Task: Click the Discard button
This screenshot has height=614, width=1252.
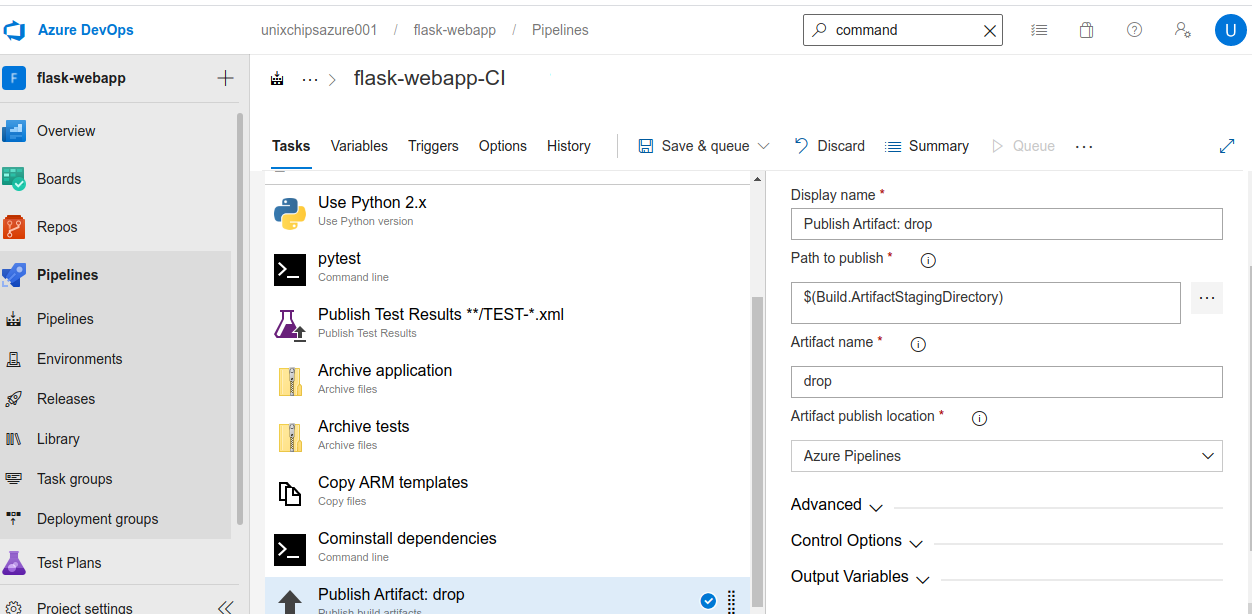Action: pyautogui.click(x=830, y=146)
